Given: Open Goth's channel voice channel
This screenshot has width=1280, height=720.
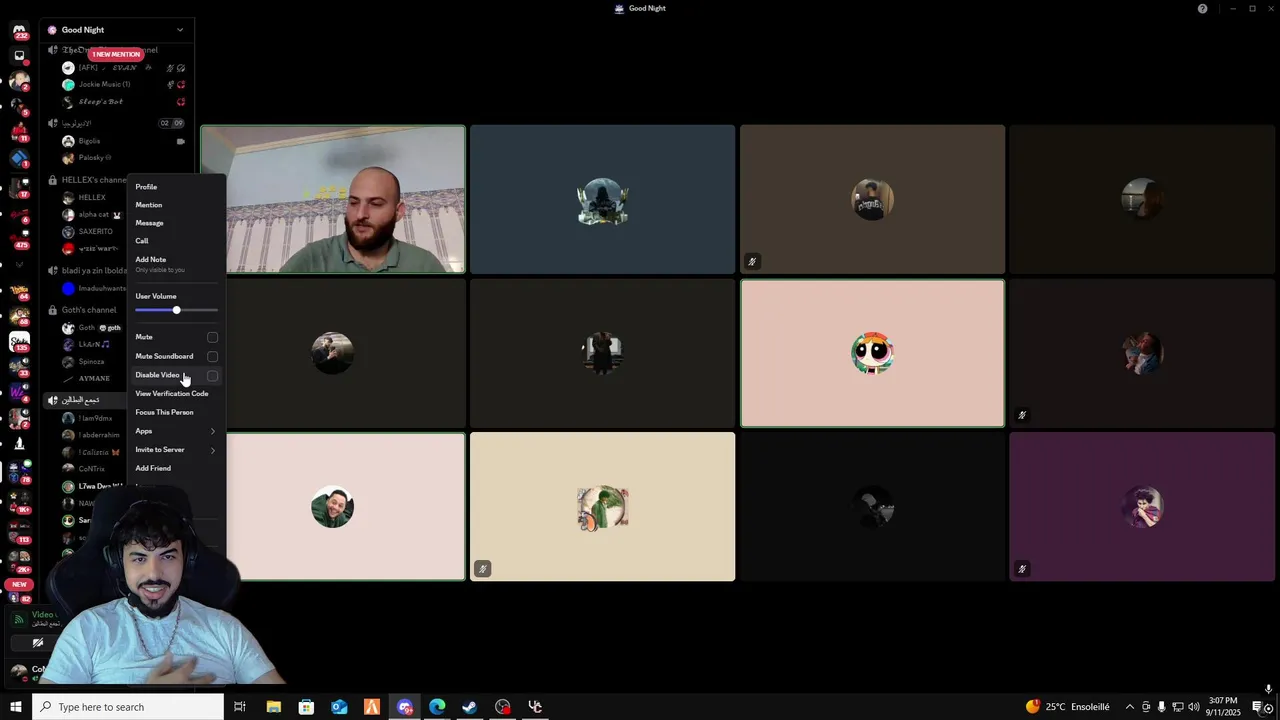Looking at the screenshot, I should pos(89,310).
